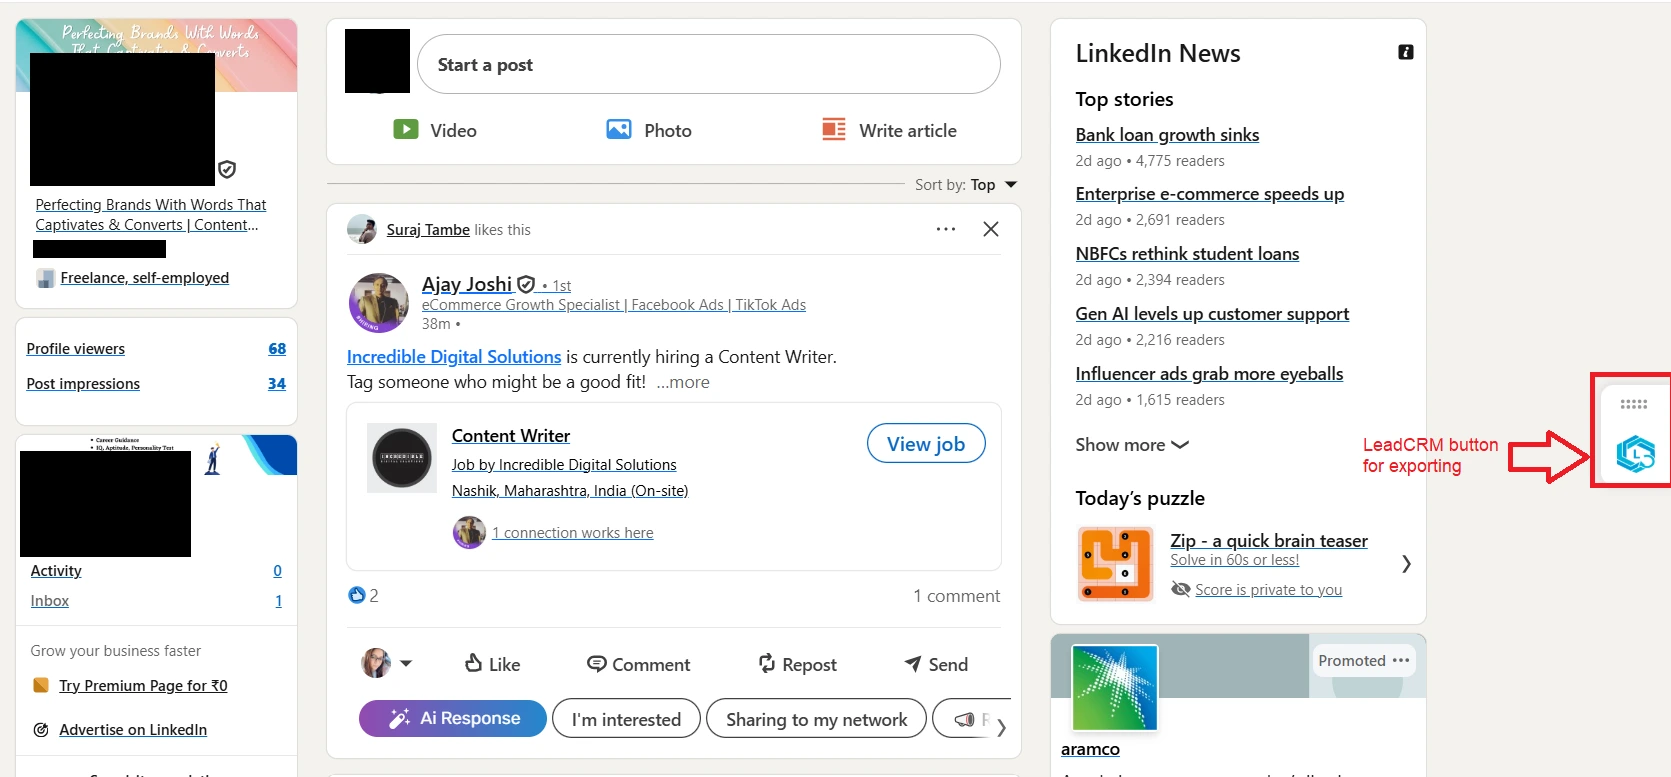Click Job by Incredible Digital Solutions link
Screen dimensions: 1671x777
(564, 465)
